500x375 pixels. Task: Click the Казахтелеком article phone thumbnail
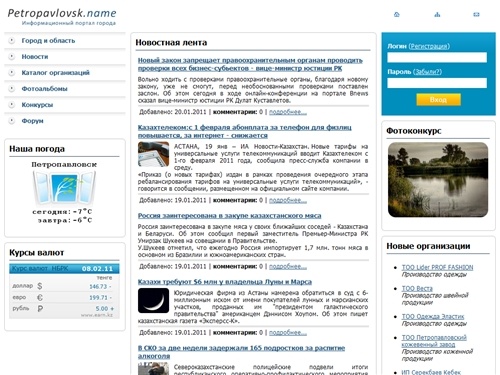point(153,154)
